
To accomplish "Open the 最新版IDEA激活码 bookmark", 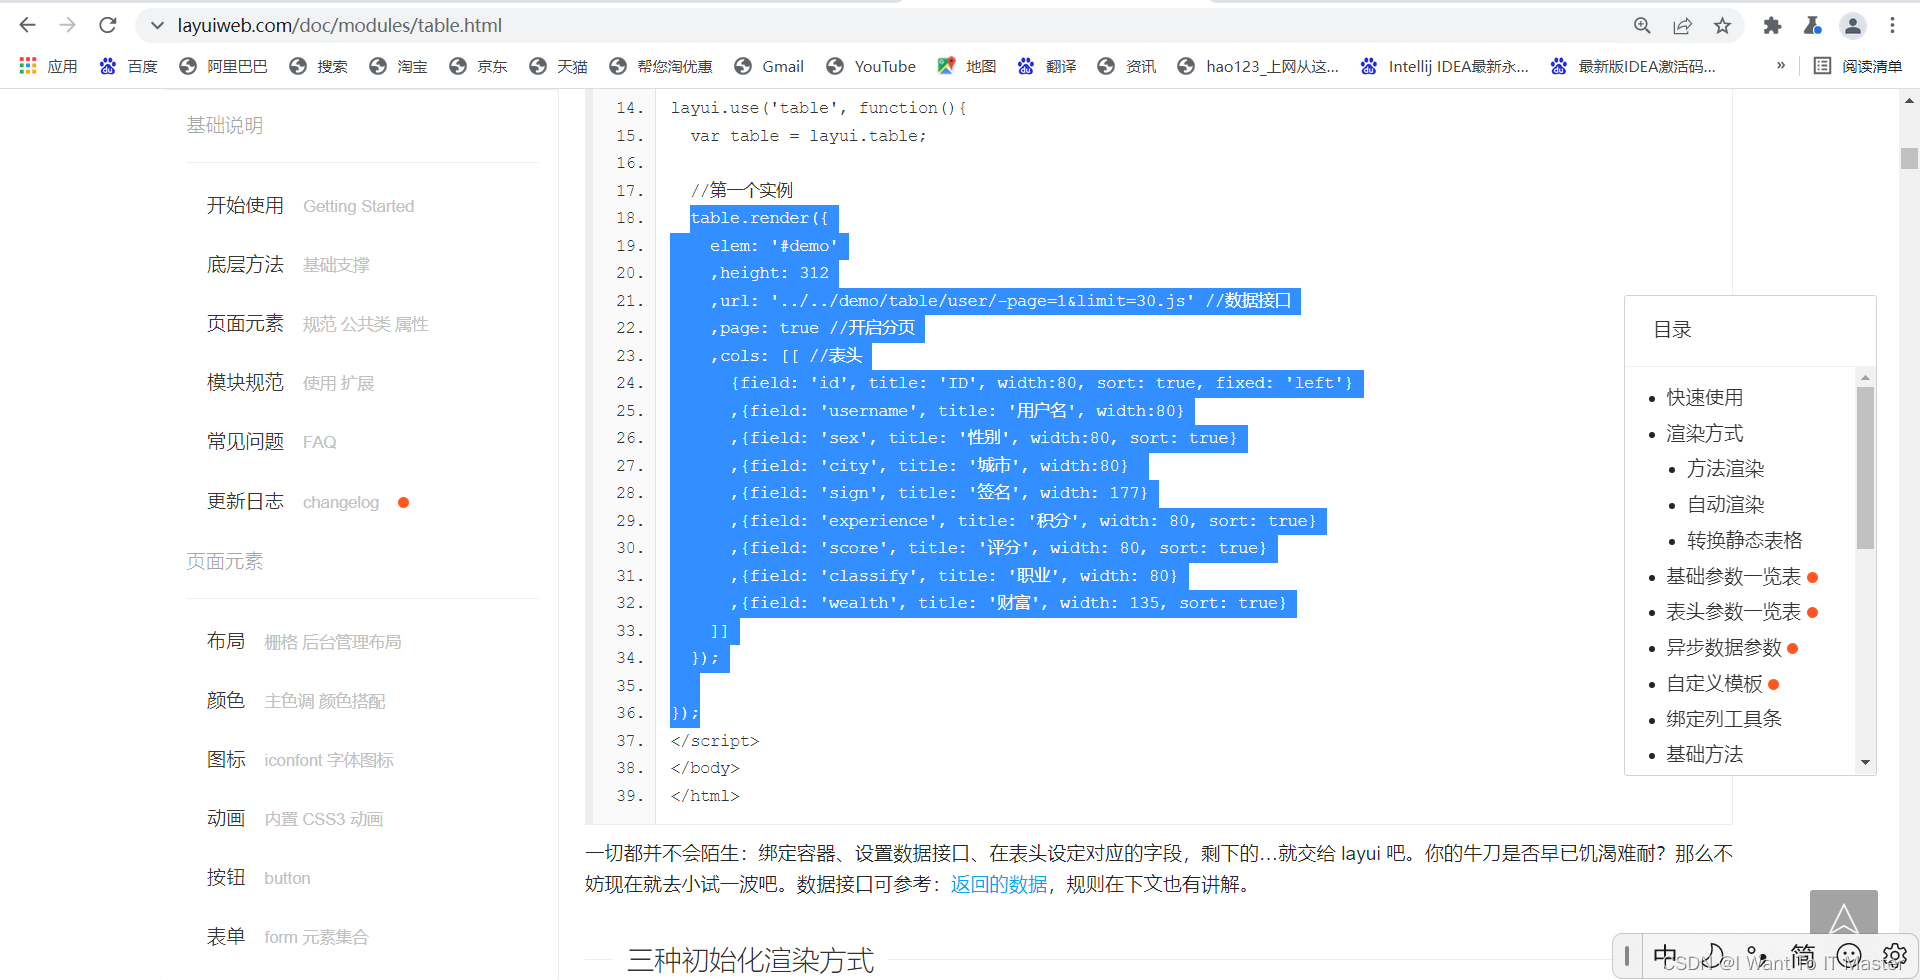I will [1633, 66].
